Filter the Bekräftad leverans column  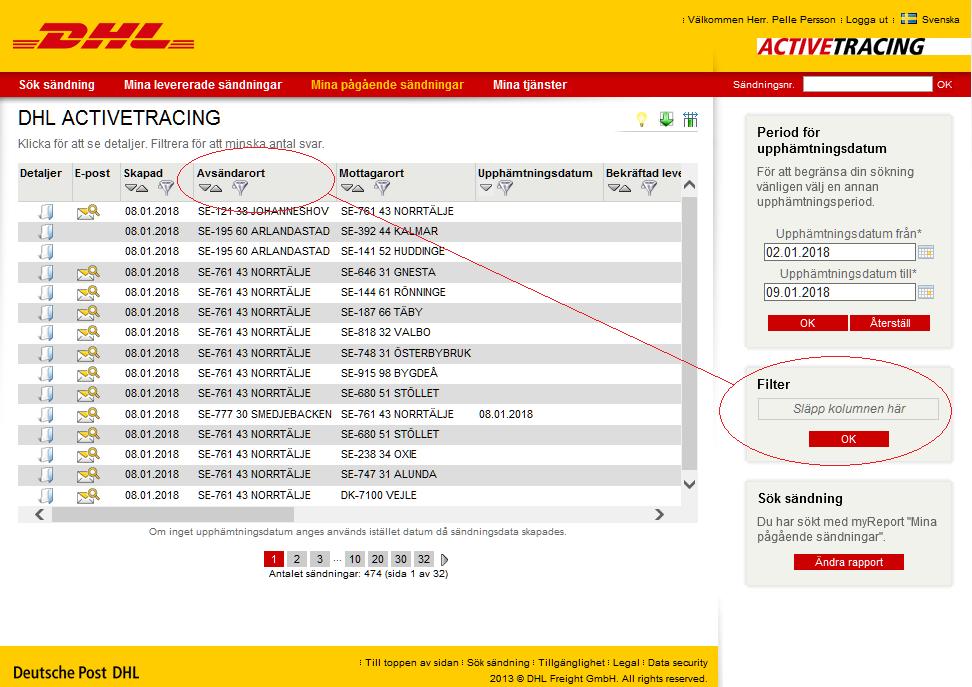coord(649,188)
